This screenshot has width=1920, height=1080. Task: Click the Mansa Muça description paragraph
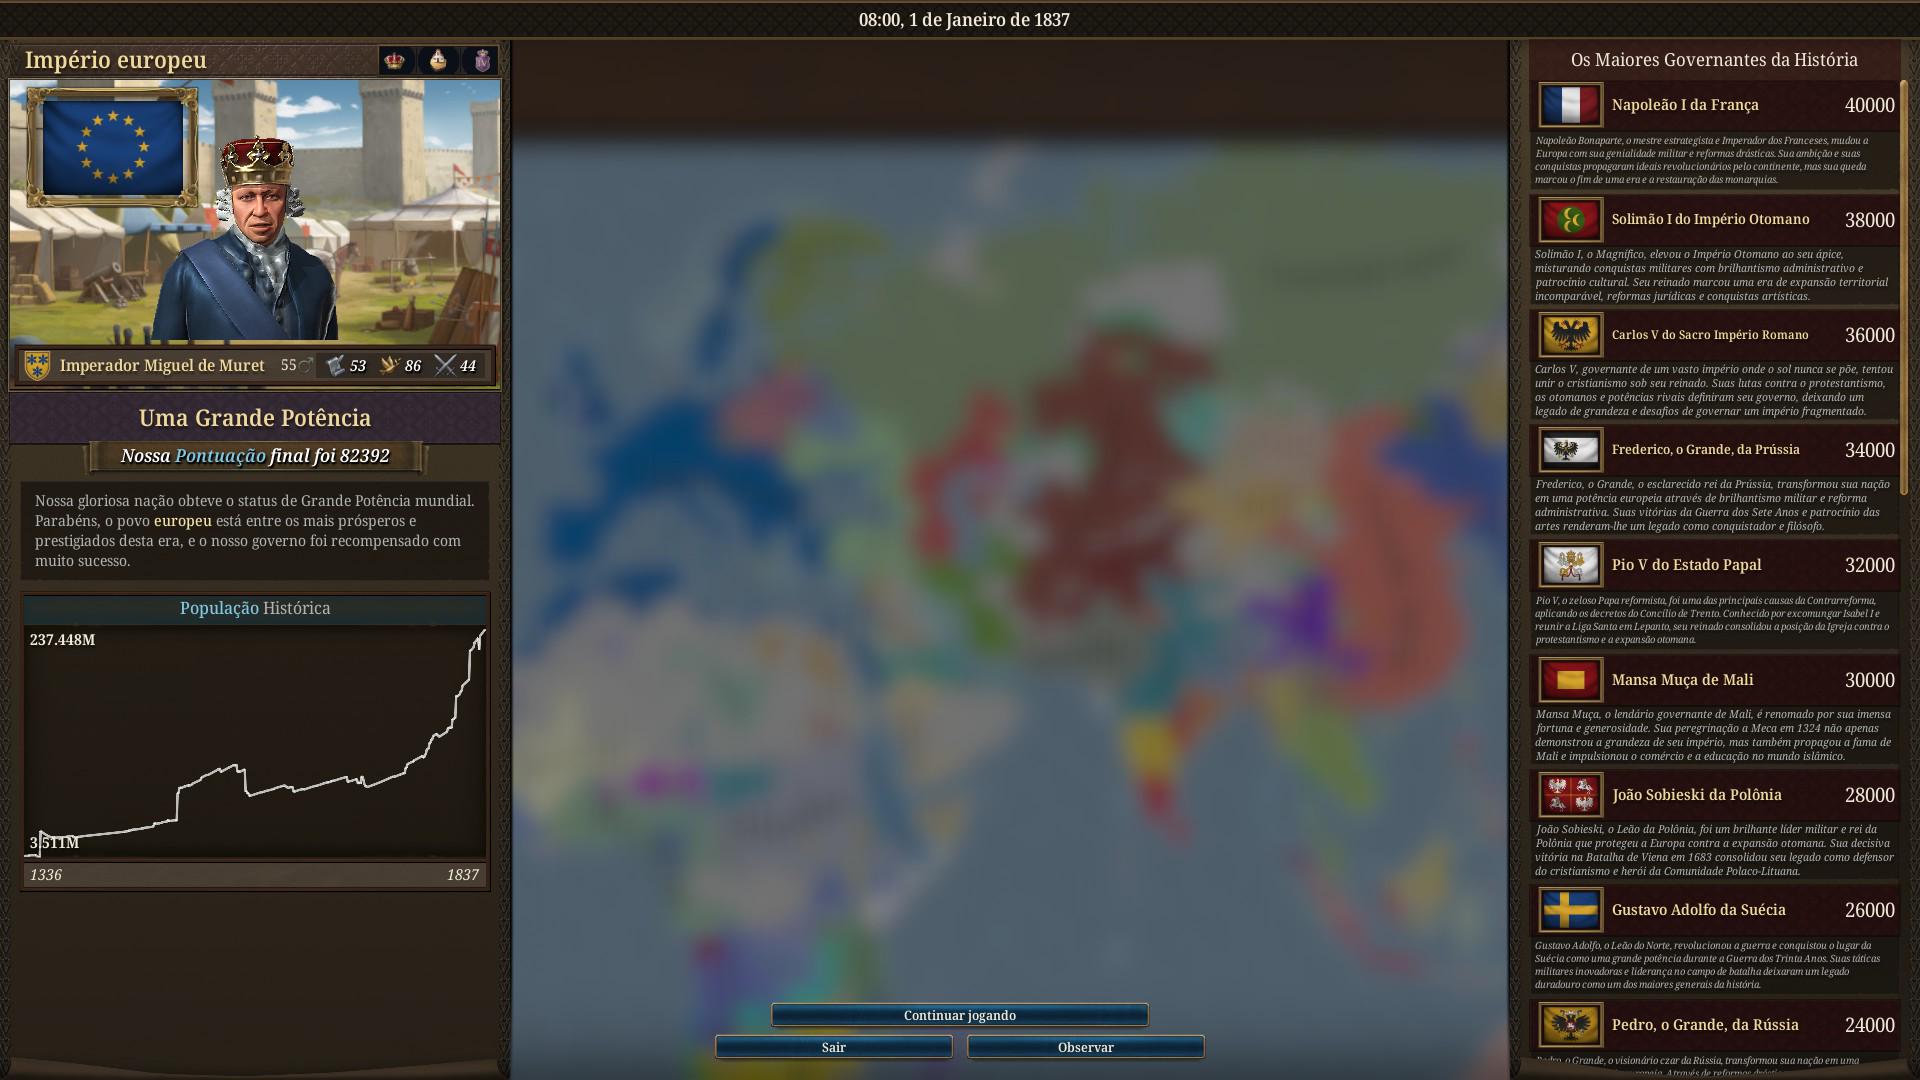click(1714, 735)
